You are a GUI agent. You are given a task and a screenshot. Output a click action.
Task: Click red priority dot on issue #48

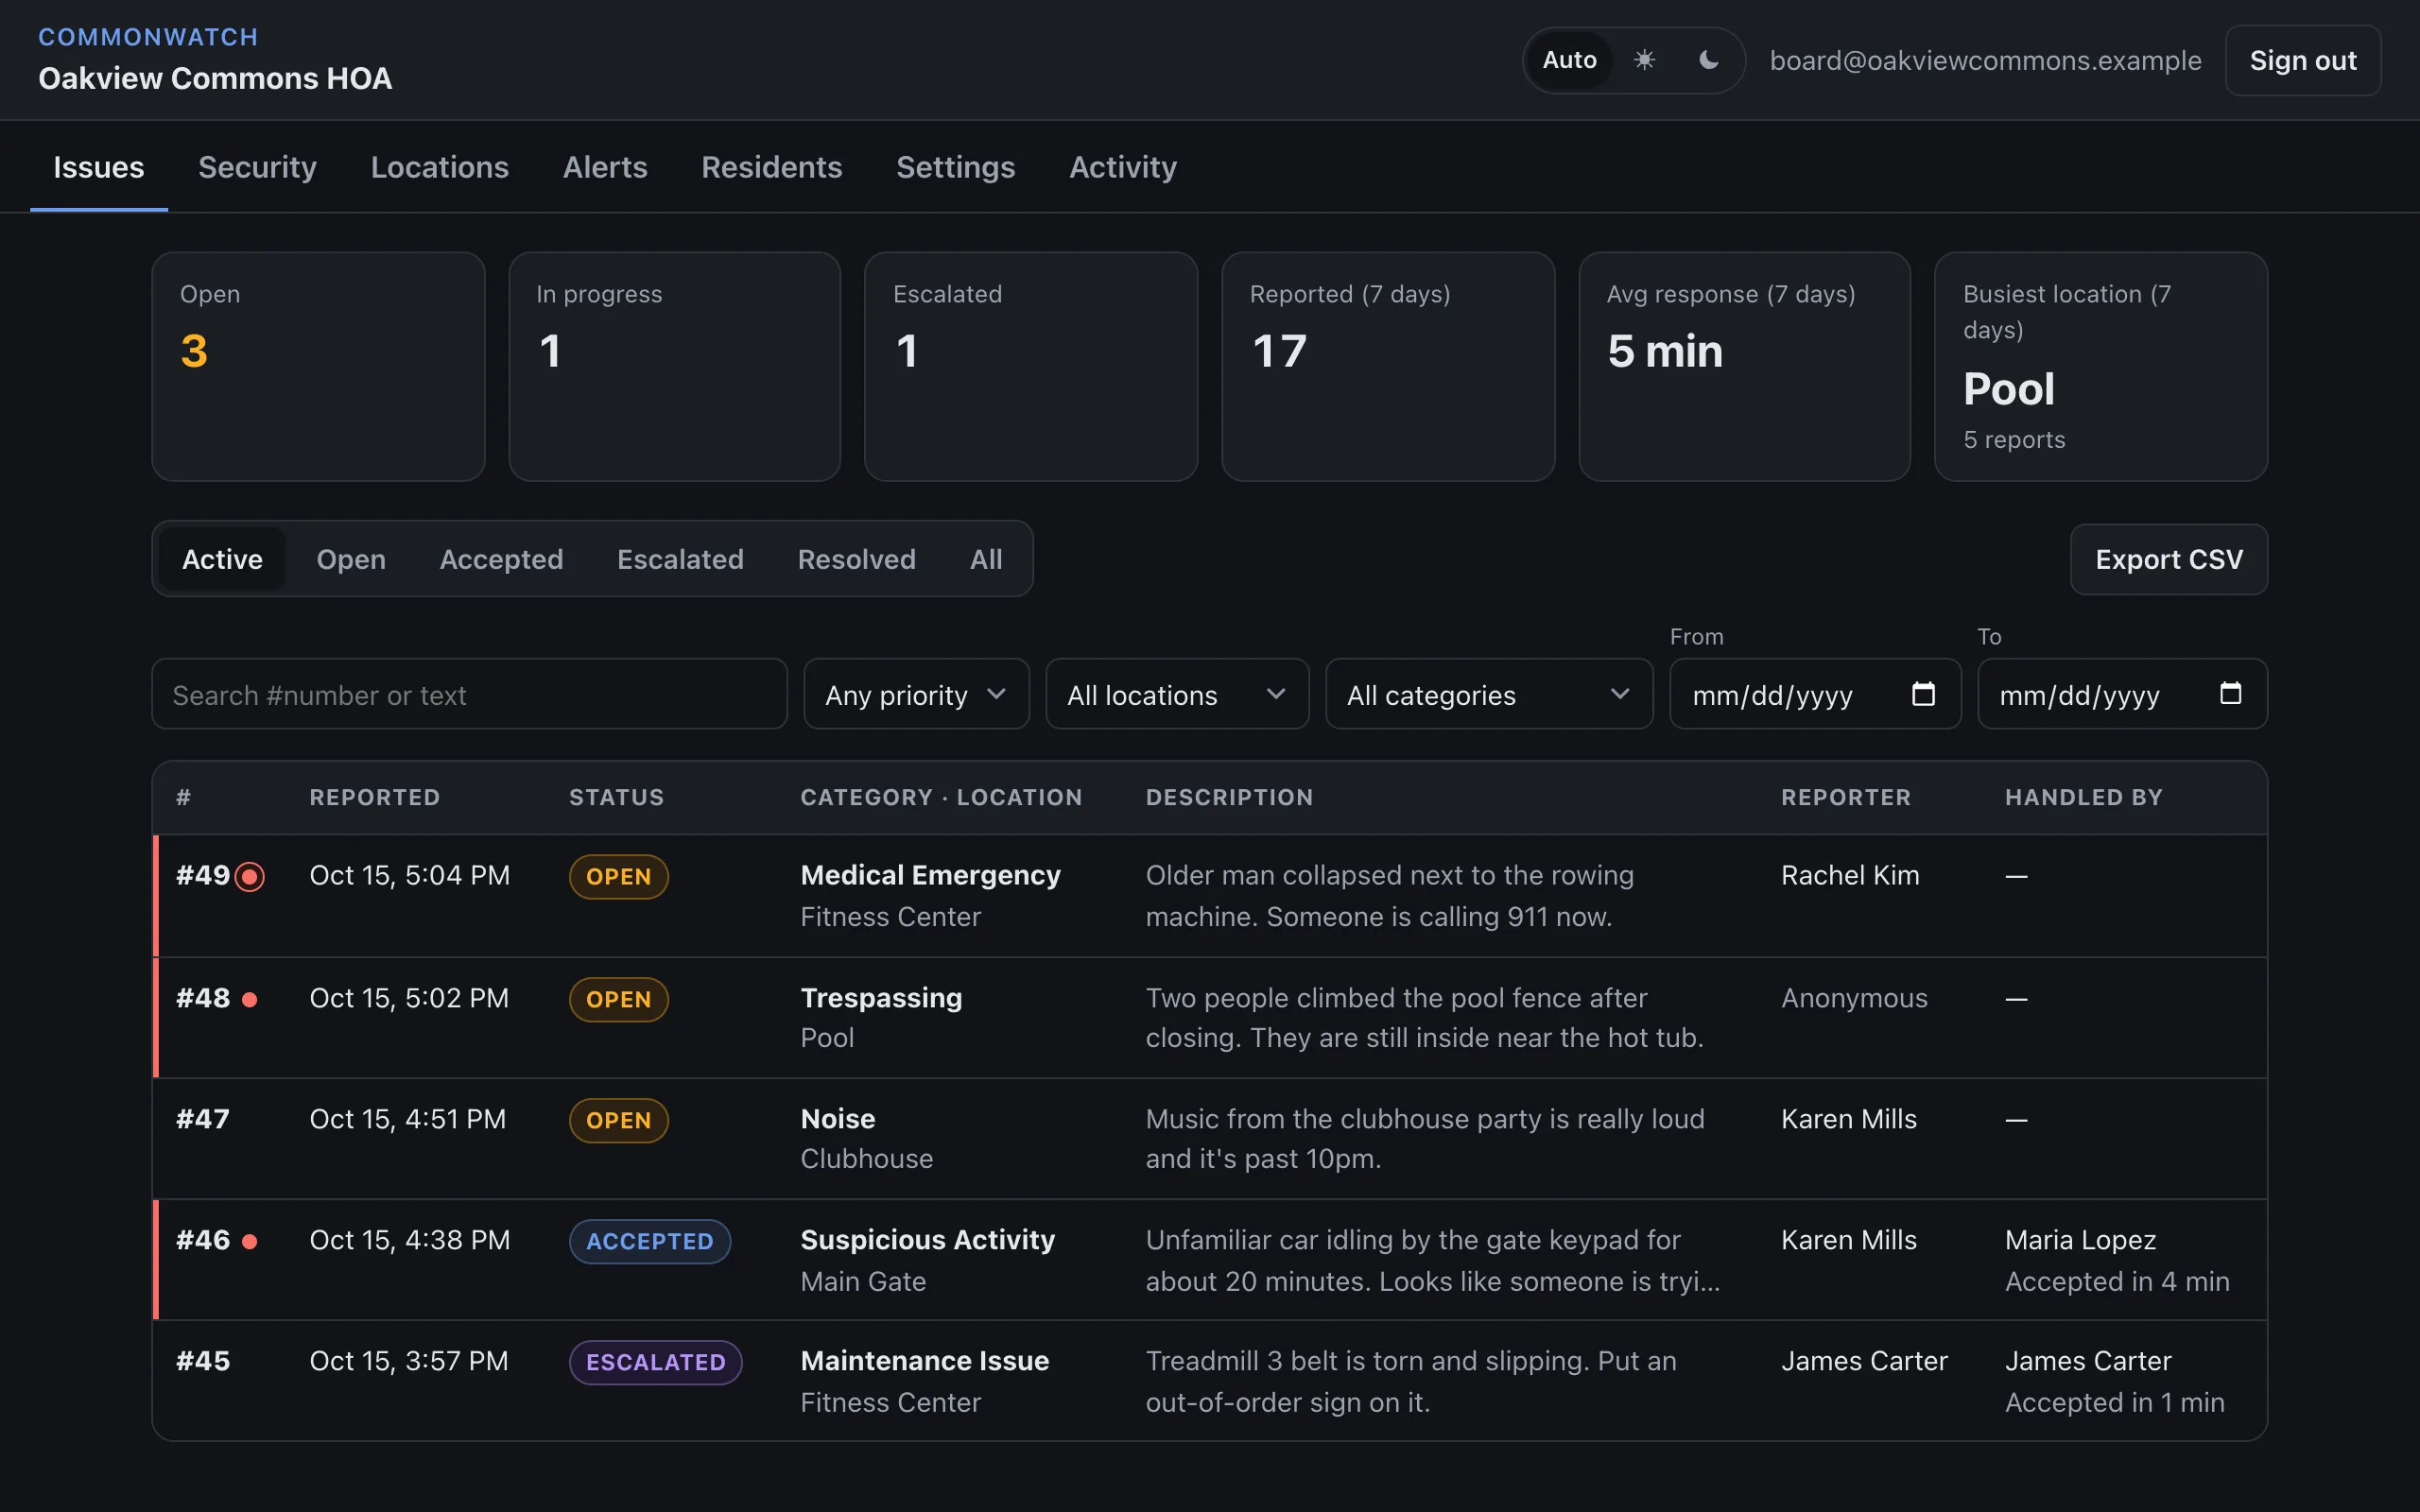click(x=250, y=999)
